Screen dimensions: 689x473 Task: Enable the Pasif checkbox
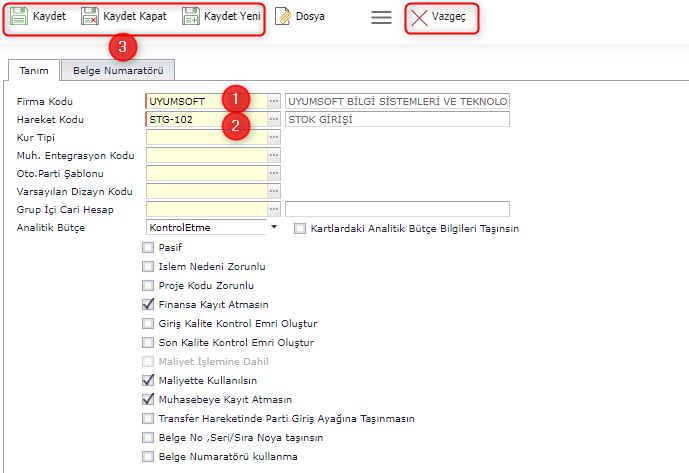[x=149, y=247]
